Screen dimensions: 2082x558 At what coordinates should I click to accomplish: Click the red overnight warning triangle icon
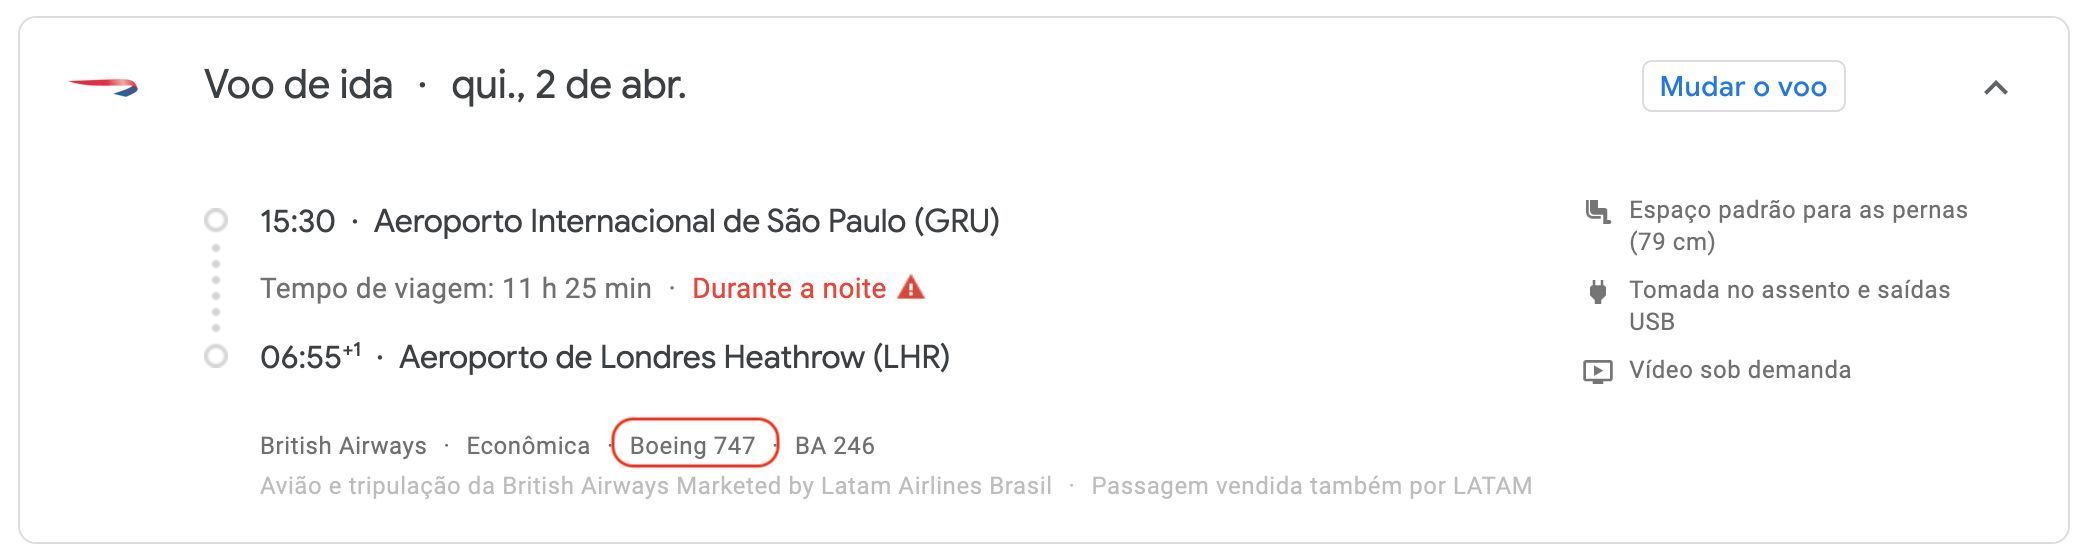point(911,288)
